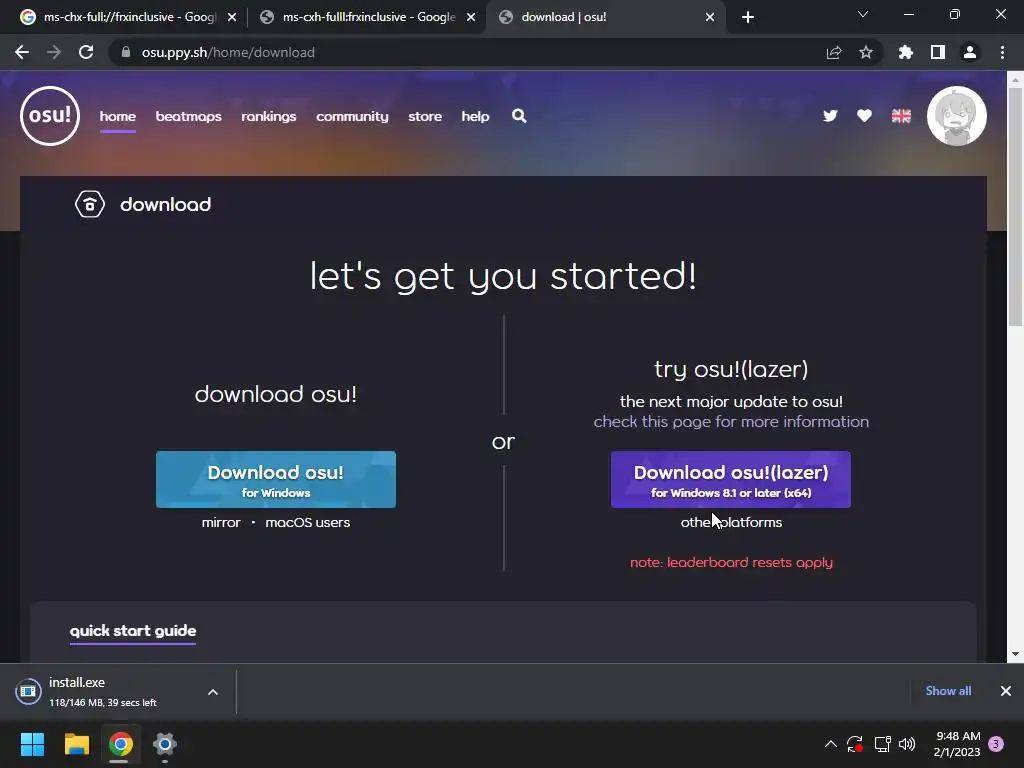Open the help menu item
Image resolution: width=1024 pixels, height=768 pixels.
coord(475,116)
